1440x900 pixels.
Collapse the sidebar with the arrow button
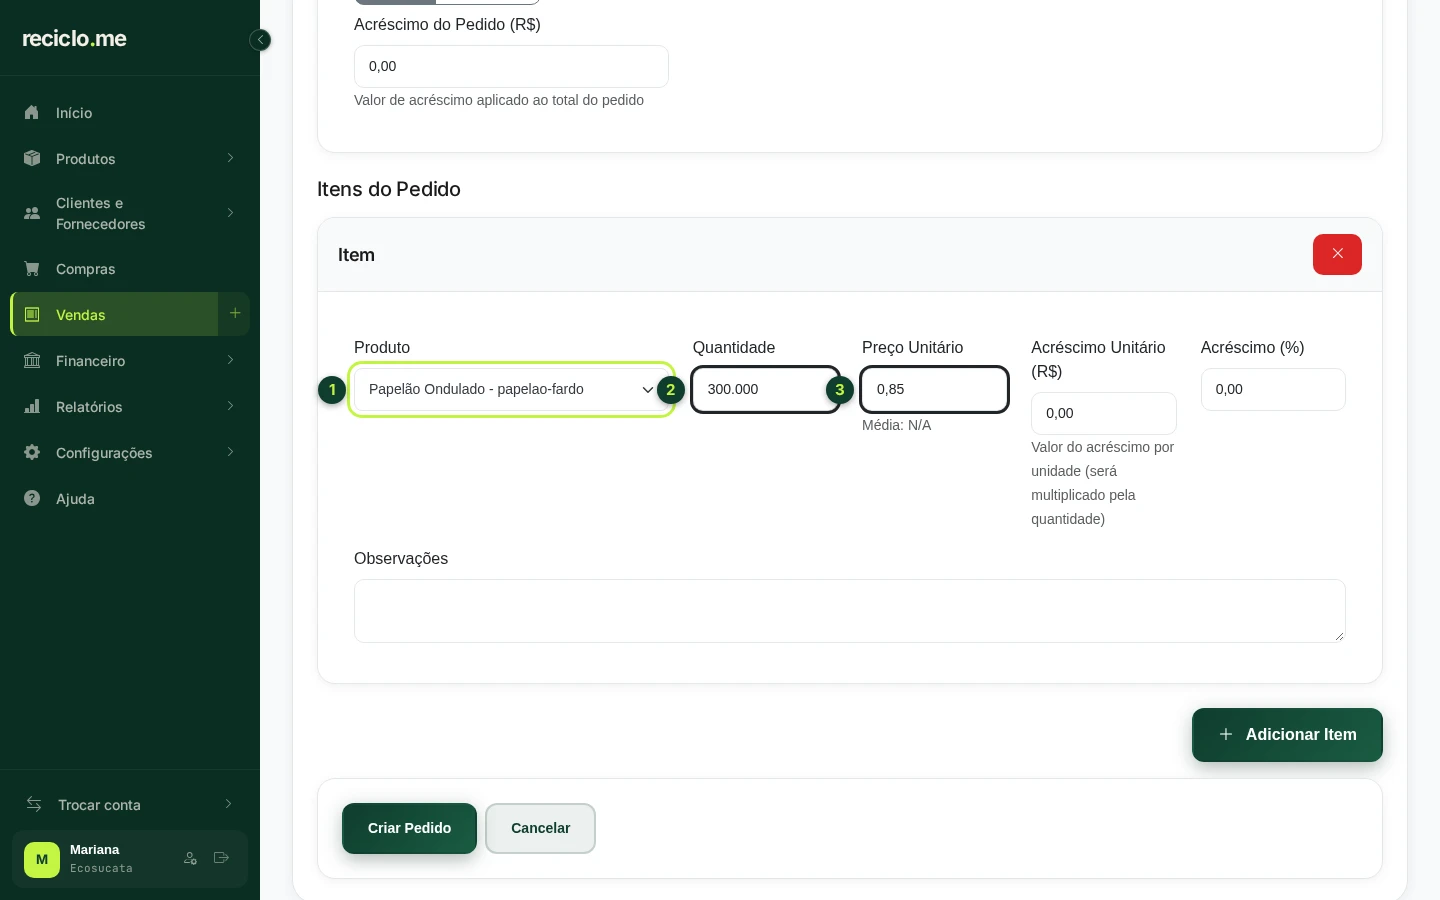[260, 40]
